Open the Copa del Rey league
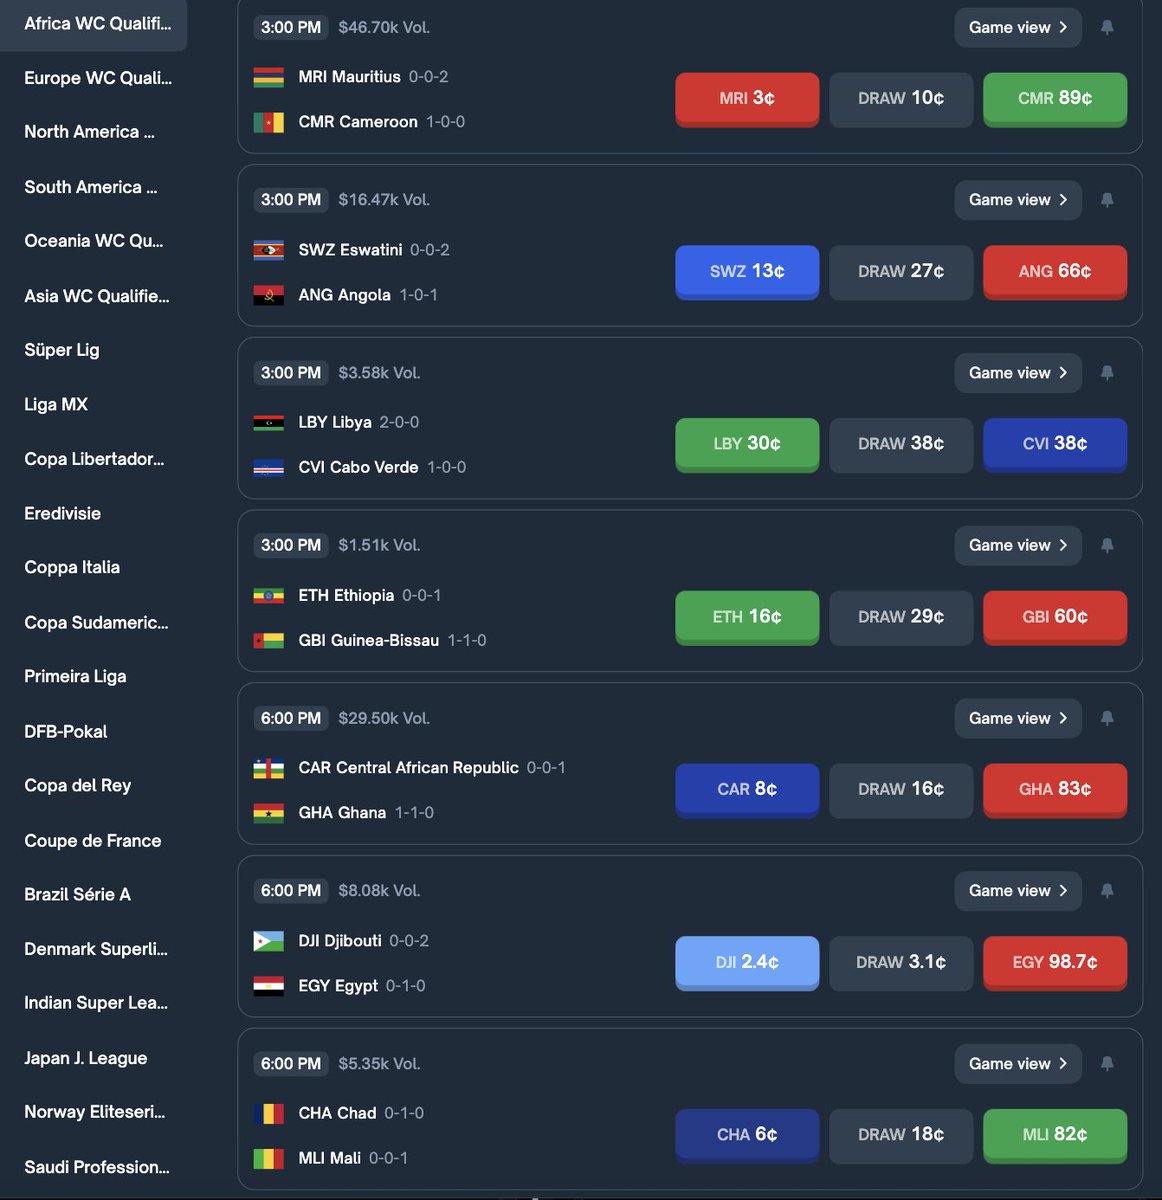This screenshot has width=1162, height=1200. point(78,786)
